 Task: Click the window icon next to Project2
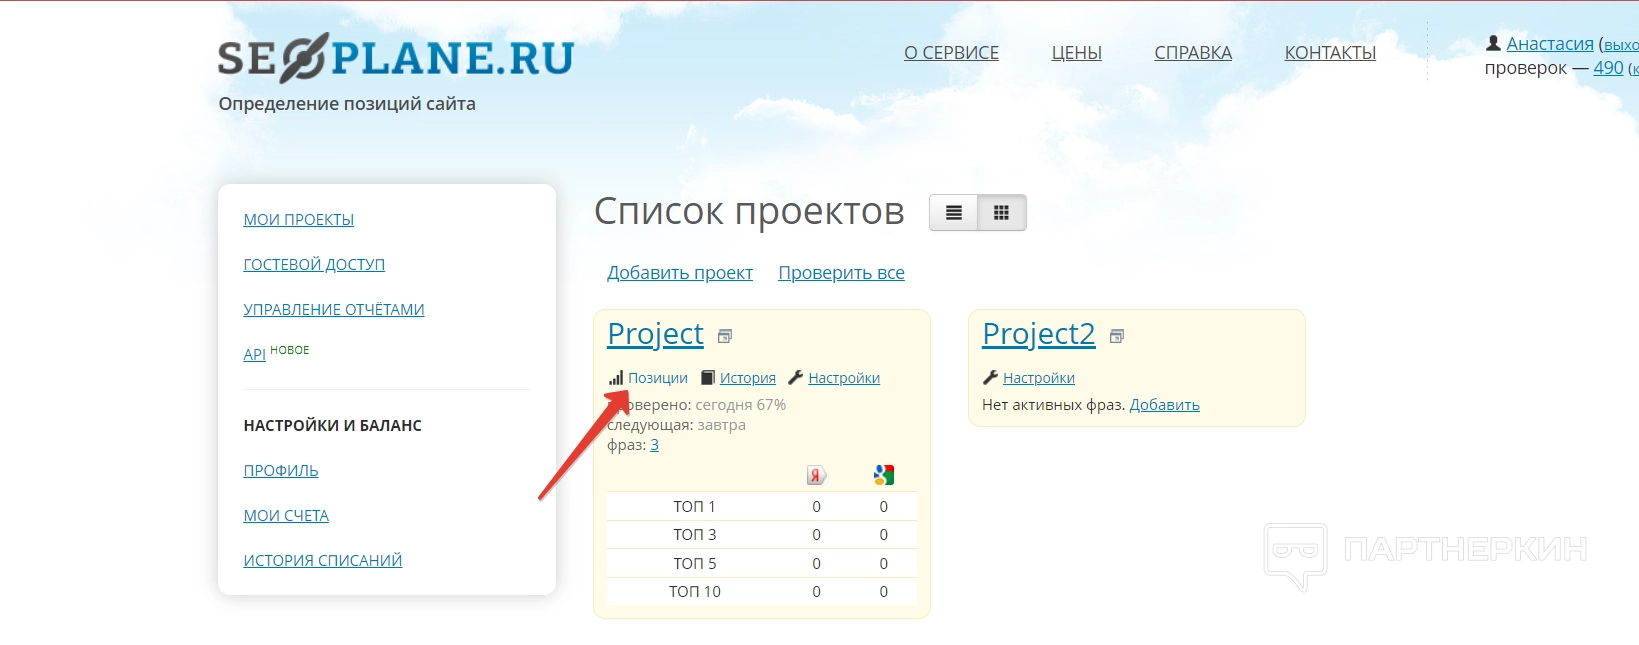pyautogui.click(x=1117, y=336)
